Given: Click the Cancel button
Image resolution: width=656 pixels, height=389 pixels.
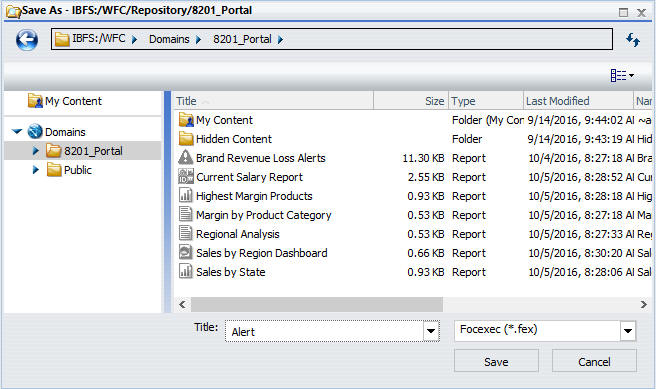Looking at the screenshot, I should click(x=594, y=361).
